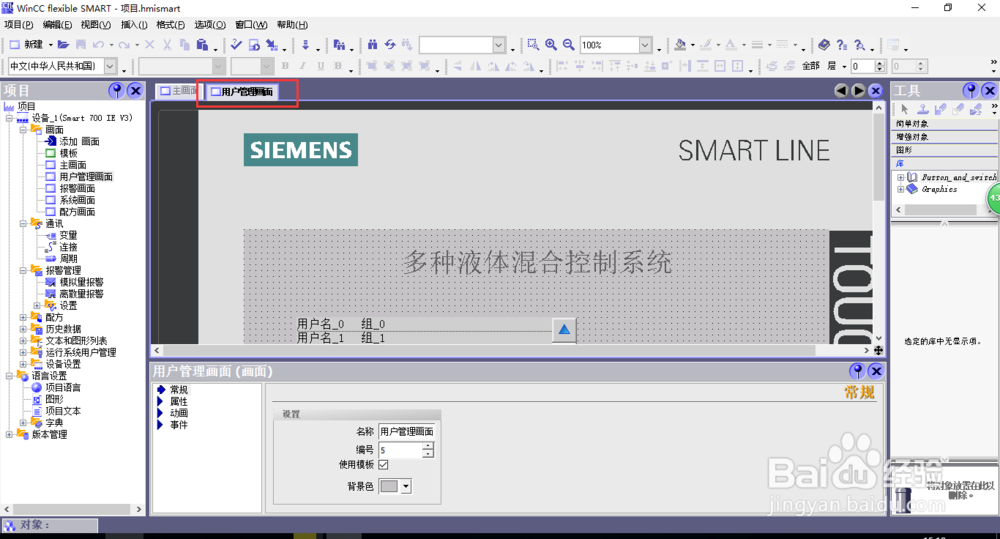The width and height of the screenshot is (1000, 539).
Task: Open the 背景色 background color dropdown arrow
Action: [x=406, y=486]
